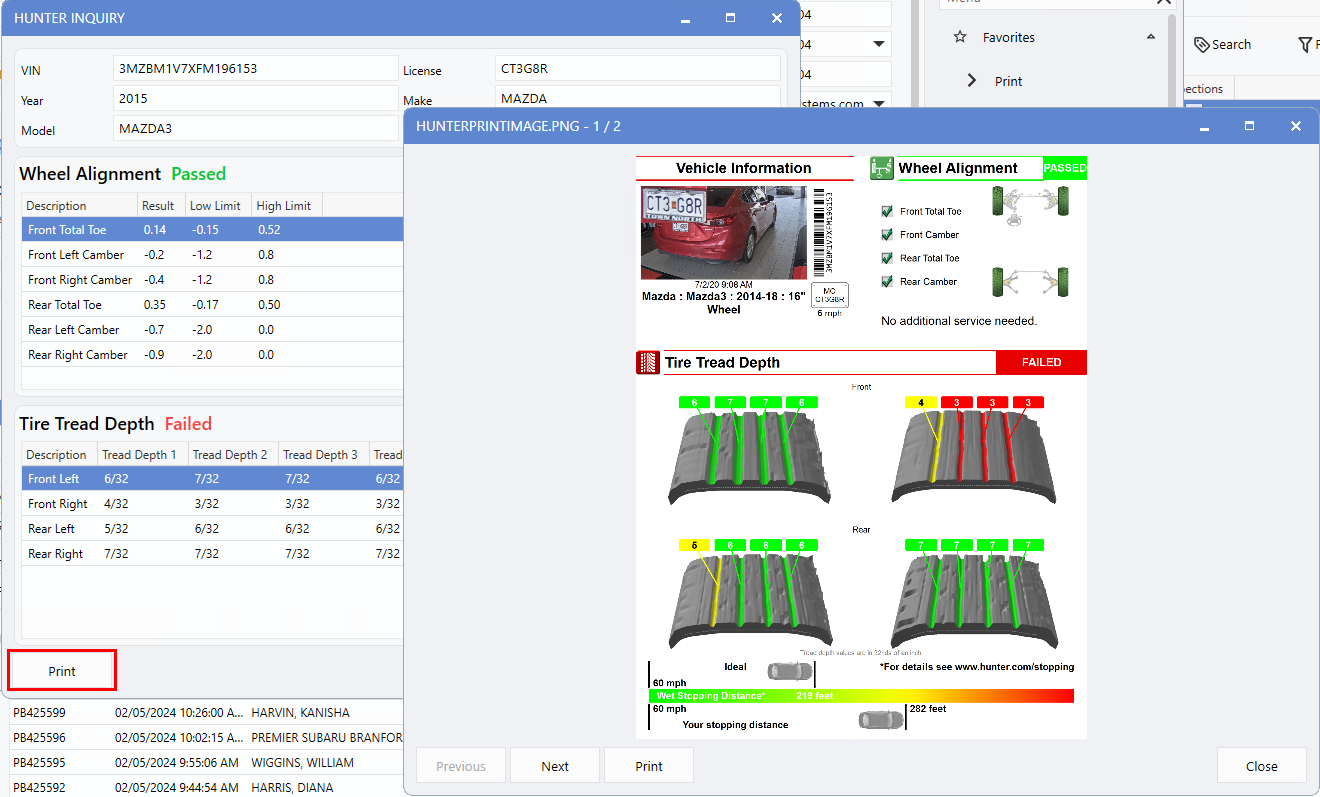The width and height of the screenshot is (1320, 797).
Task: Open the dropdown arrow beside the systems.com field
Action: 879,103
